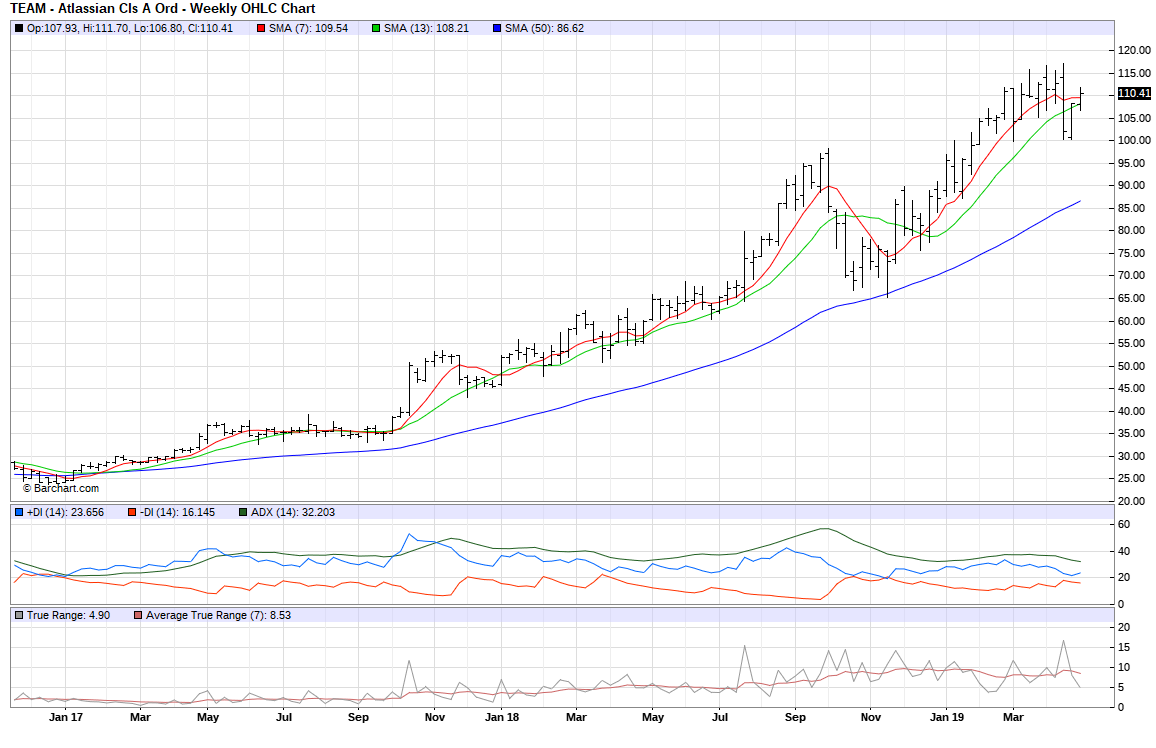This screenshot has height=748, width=1156.
Task: Click the black OHLC legend marker
Action: (19, 28)
